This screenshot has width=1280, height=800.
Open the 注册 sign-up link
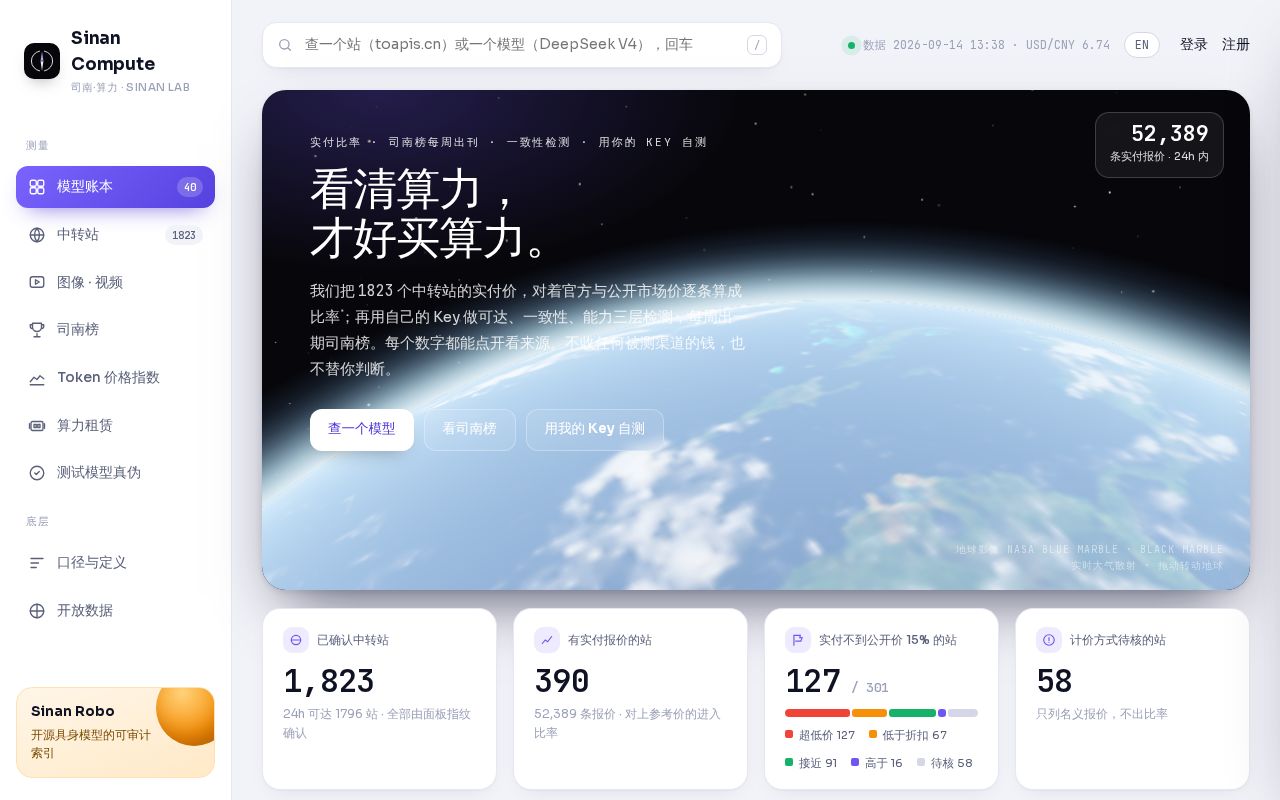point(1236,45)
